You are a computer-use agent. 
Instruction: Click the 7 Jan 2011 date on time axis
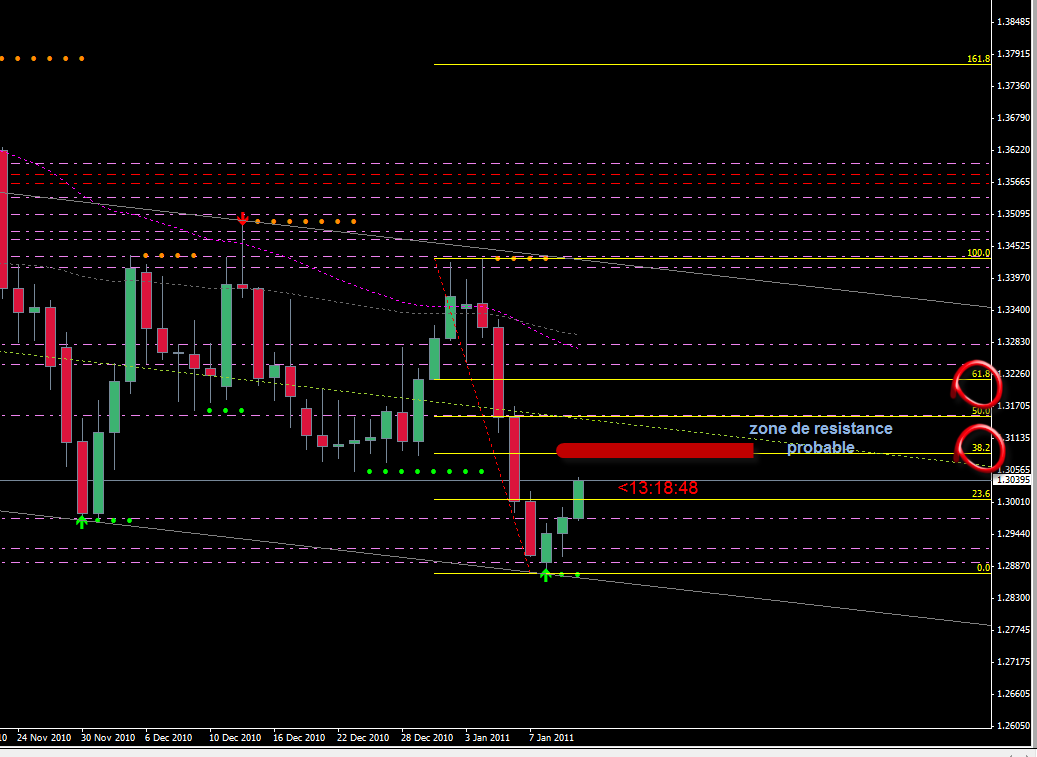(551, 737)
